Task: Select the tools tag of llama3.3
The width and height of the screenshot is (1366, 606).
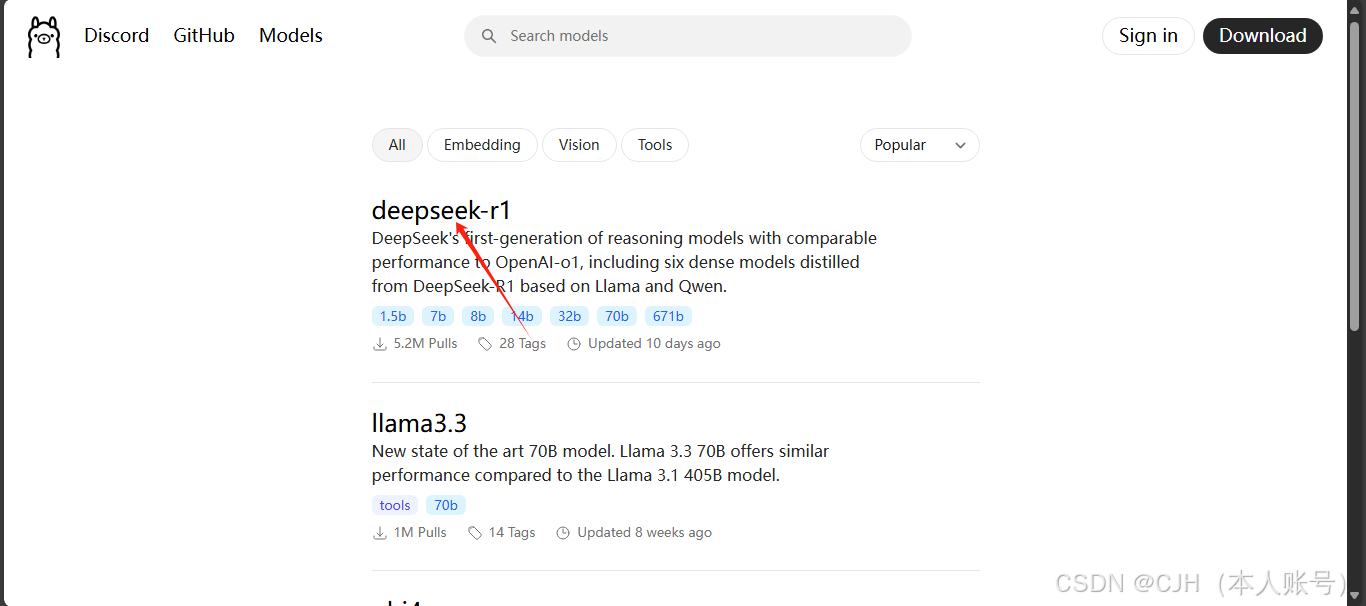Action: pyautogui.click(x=395, y=505)
